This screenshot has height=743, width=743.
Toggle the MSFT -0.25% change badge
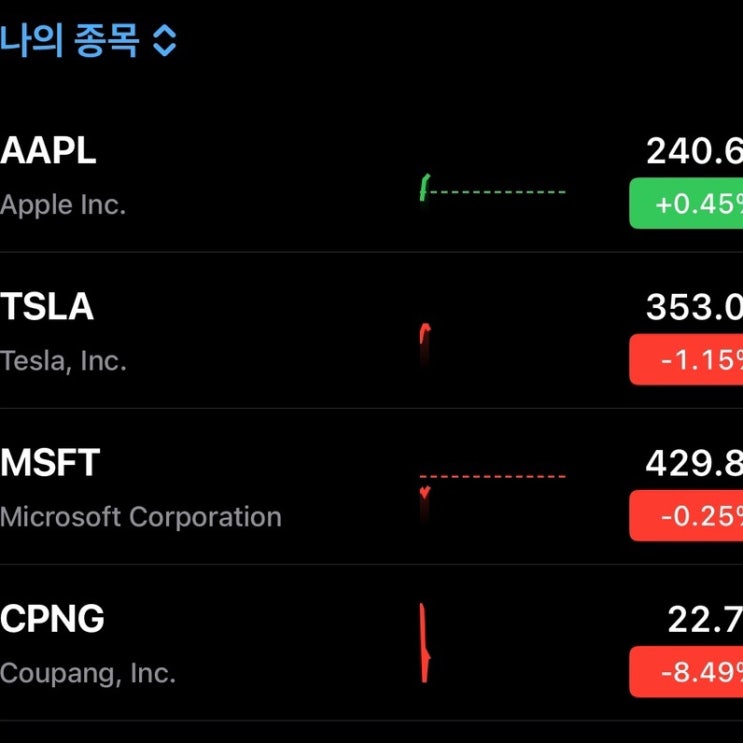pyautogui.click(x=687, y=516)
